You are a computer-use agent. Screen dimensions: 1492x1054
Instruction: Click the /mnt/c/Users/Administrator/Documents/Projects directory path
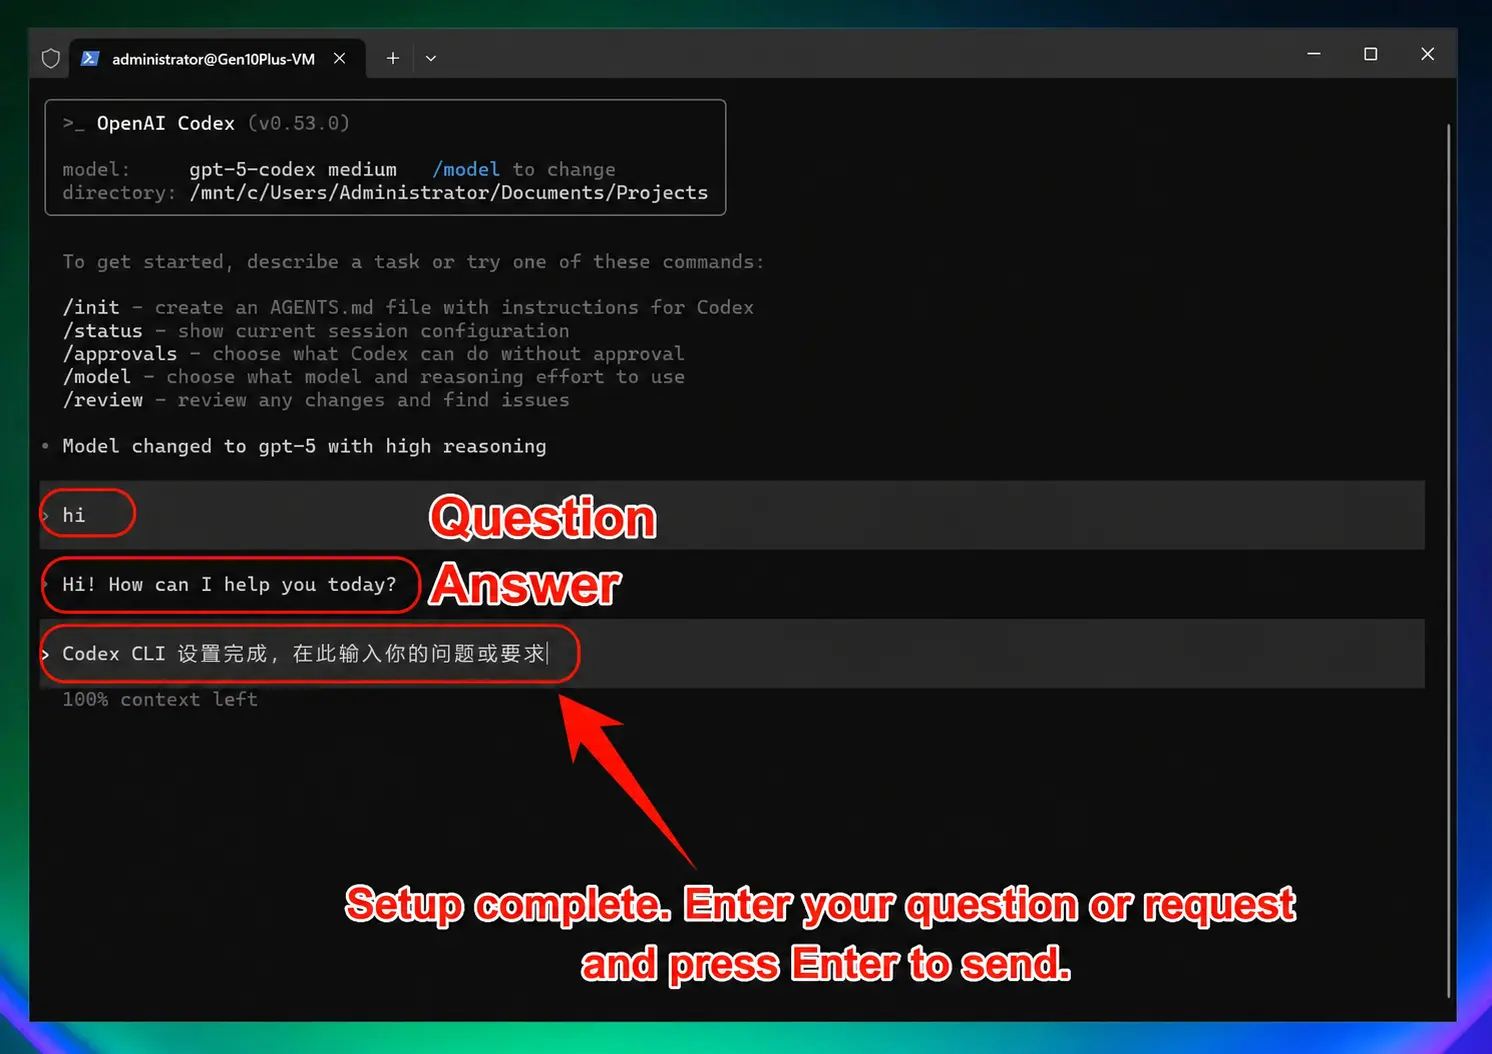pos(449,192)
